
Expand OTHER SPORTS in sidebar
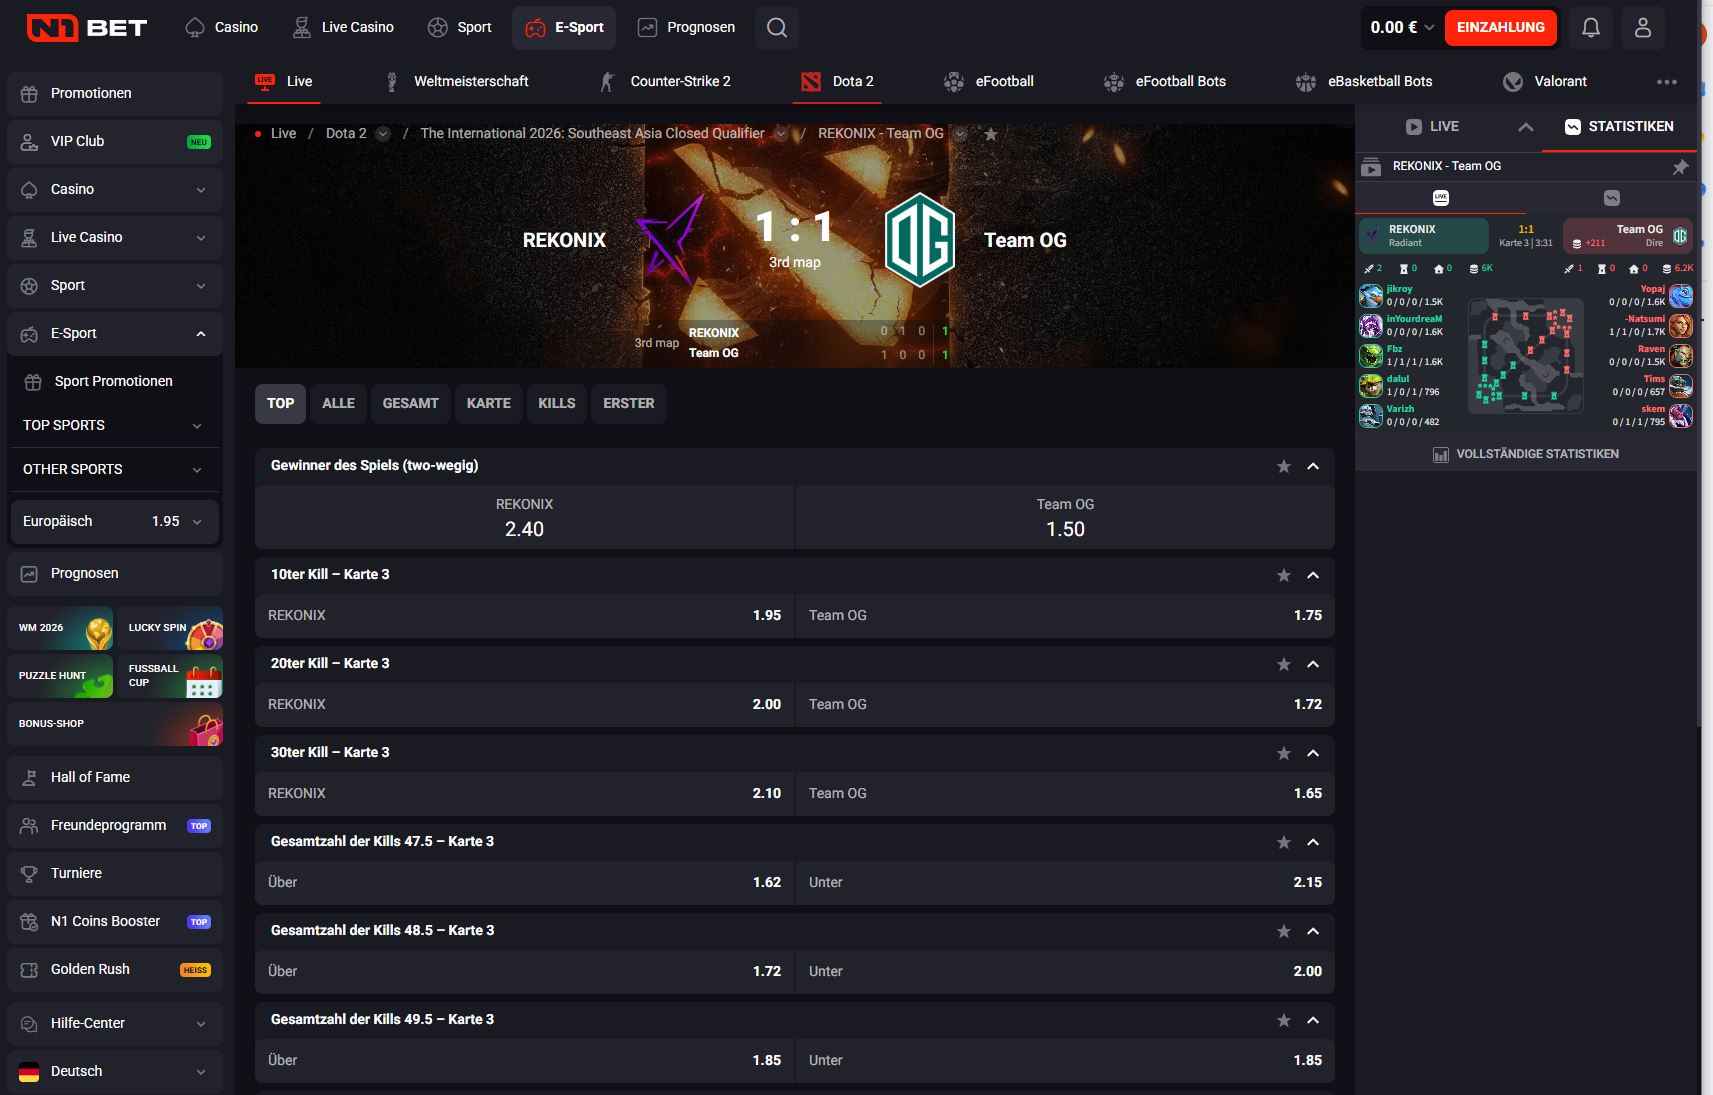tap(113, 469)
